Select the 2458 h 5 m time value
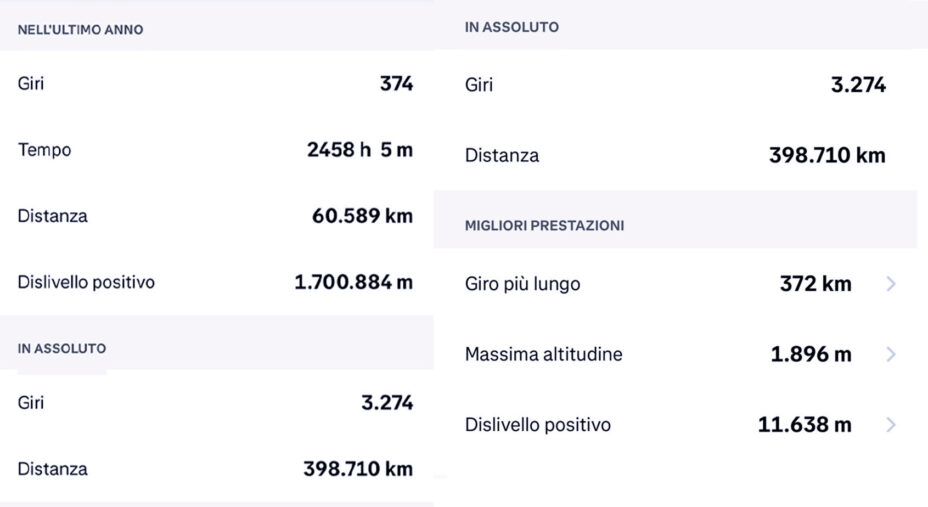This screenshot has height=507, width=928. 360,150
